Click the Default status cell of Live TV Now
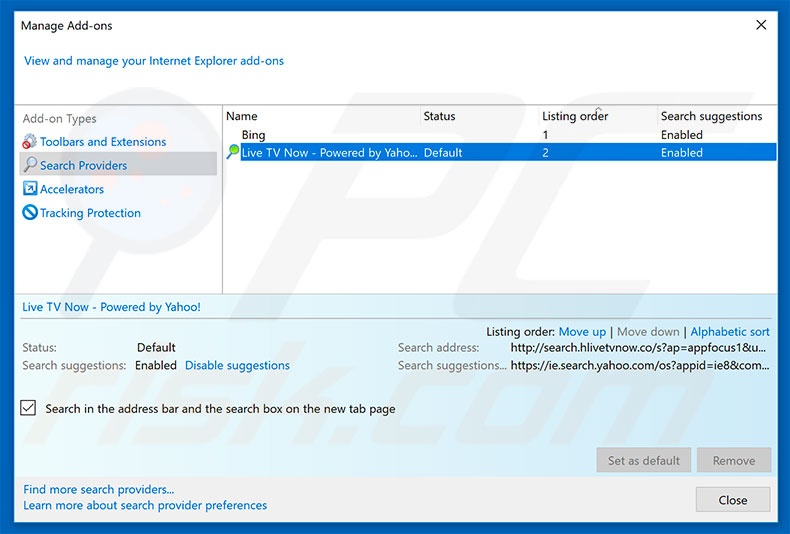 tap(442, 153)
